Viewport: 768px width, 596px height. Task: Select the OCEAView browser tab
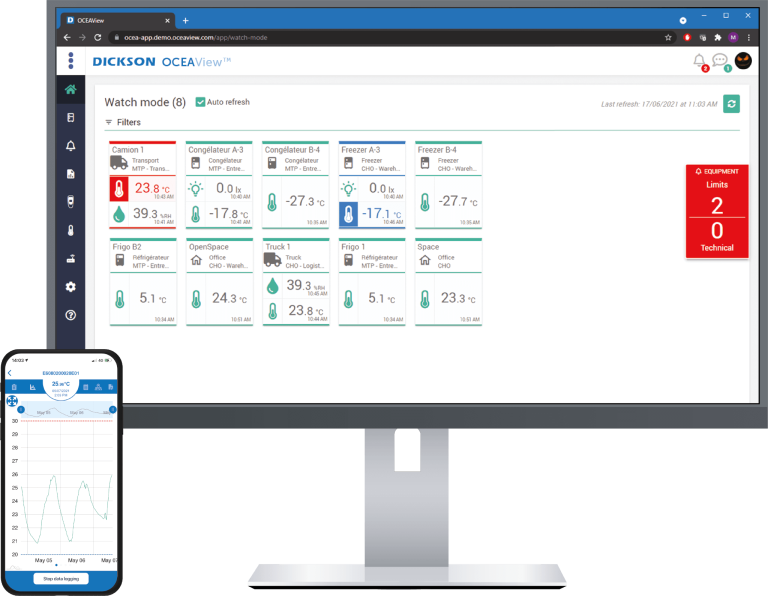pyautogui.click(x=115, y=20)
